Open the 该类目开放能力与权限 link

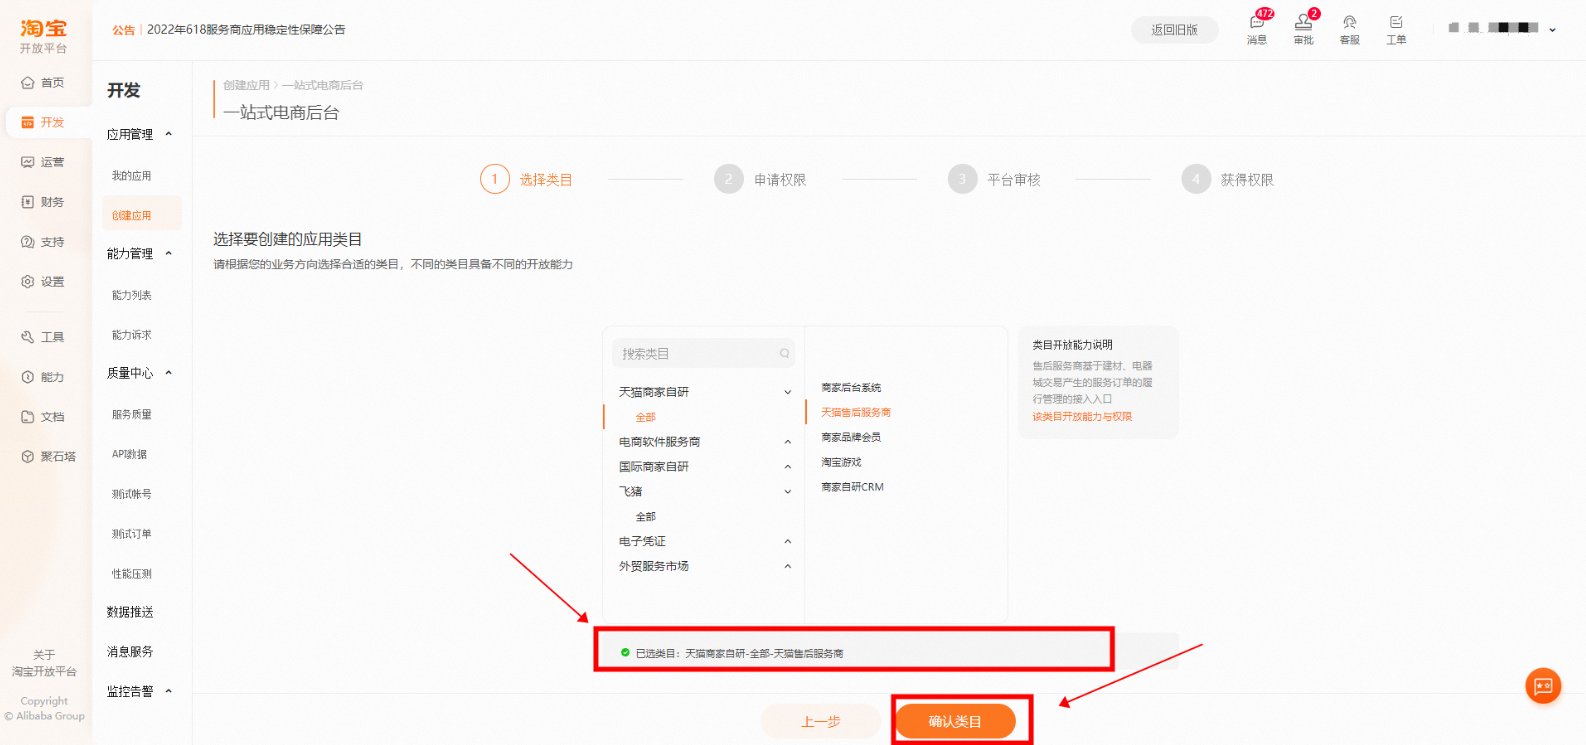click(x=1083, y=417)
